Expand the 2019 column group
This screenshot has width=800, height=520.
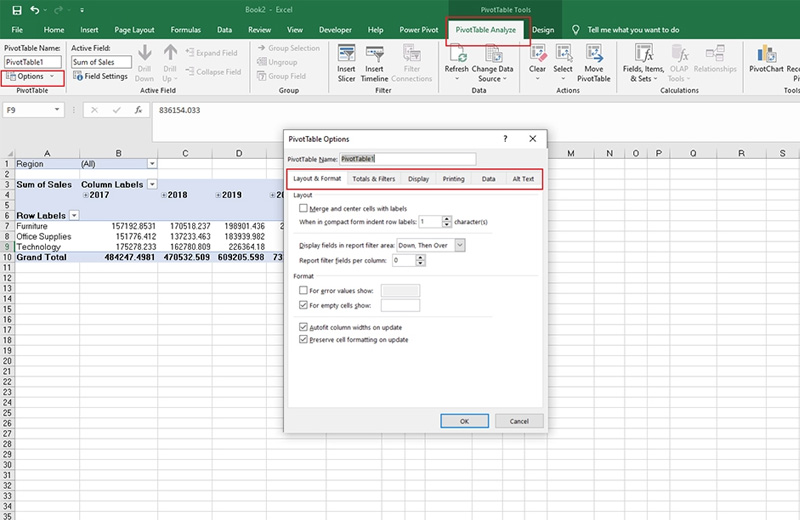(218, 195)
